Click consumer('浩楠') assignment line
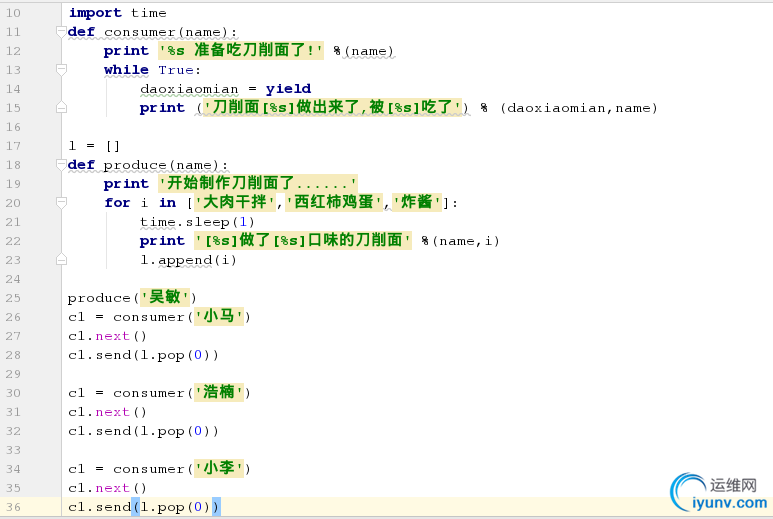Screen dimensions: 773x519 pyautogui.click(x=159, y=392)
